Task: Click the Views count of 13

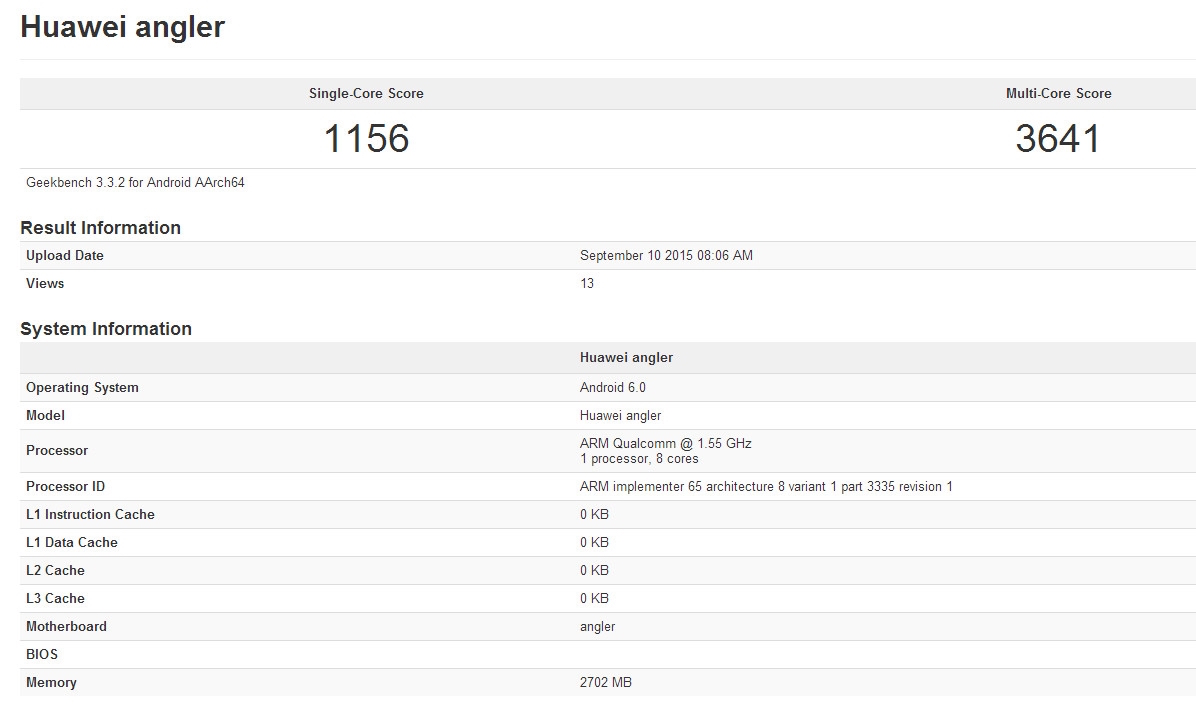Action: click(587, 284)
